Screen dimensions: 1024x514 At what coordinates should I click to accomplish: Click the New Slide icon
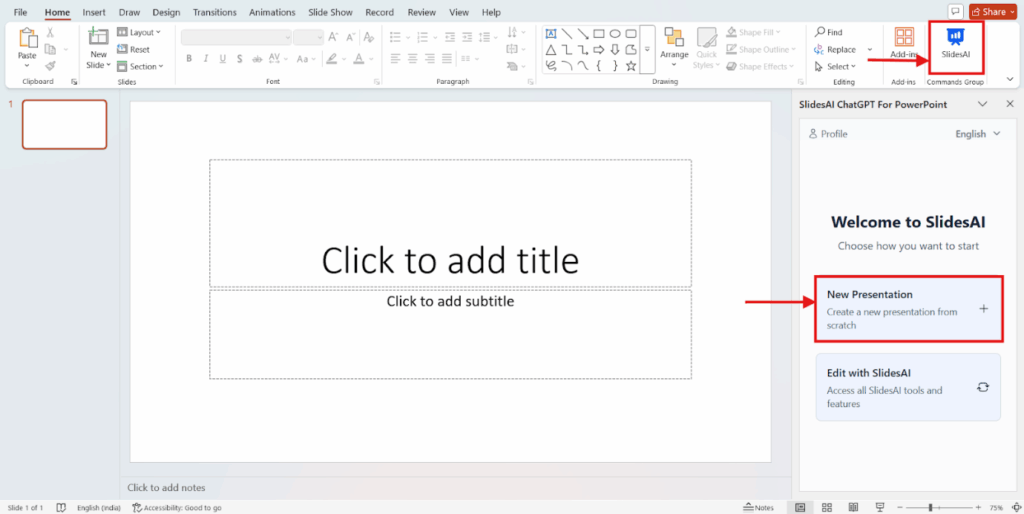98,38
